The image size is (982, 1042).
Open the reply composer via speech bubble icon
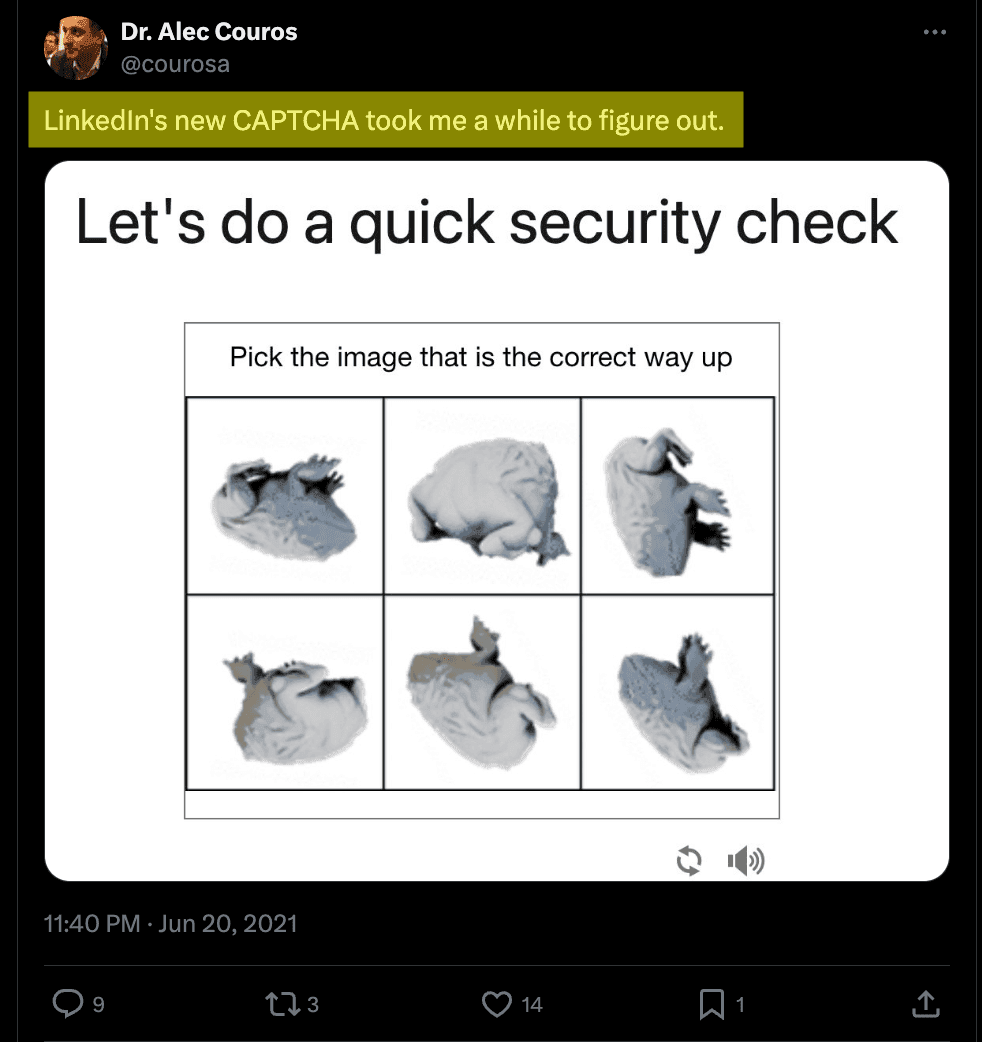[66, 1004]
